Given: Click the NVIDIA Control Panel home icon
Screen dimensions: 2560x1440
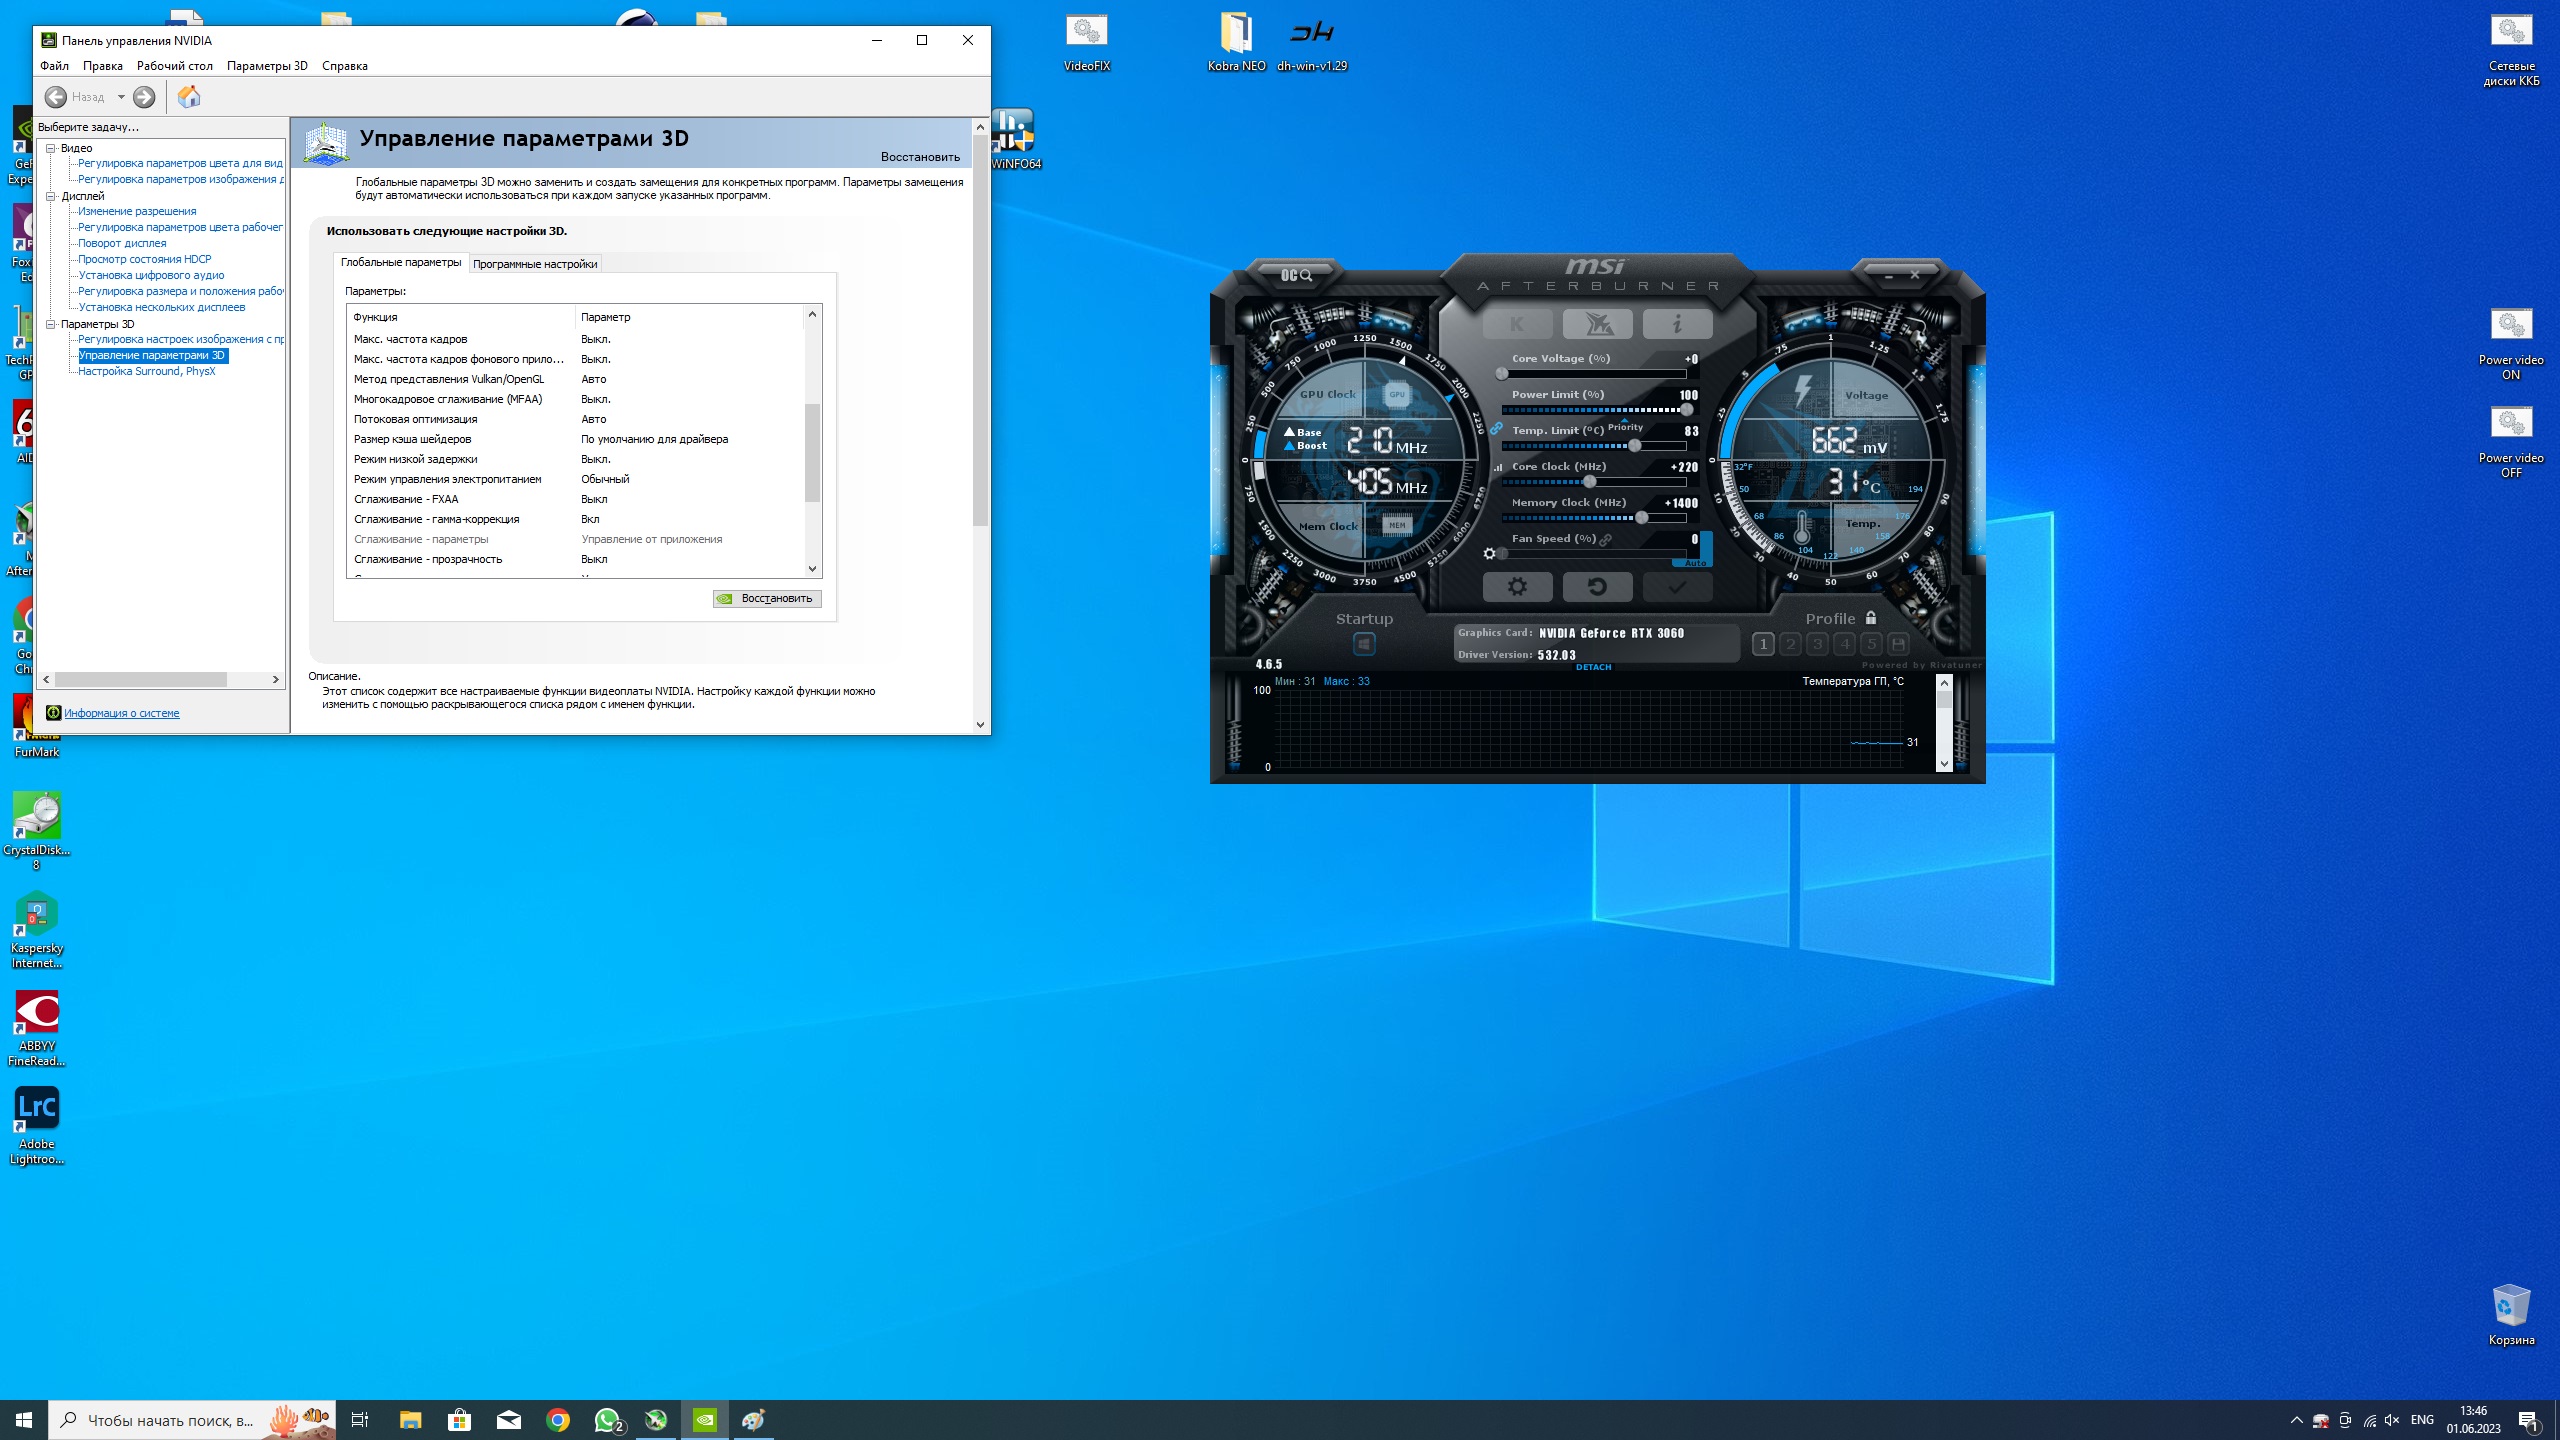Looking at the screenshot, I should tap(189, 97).
